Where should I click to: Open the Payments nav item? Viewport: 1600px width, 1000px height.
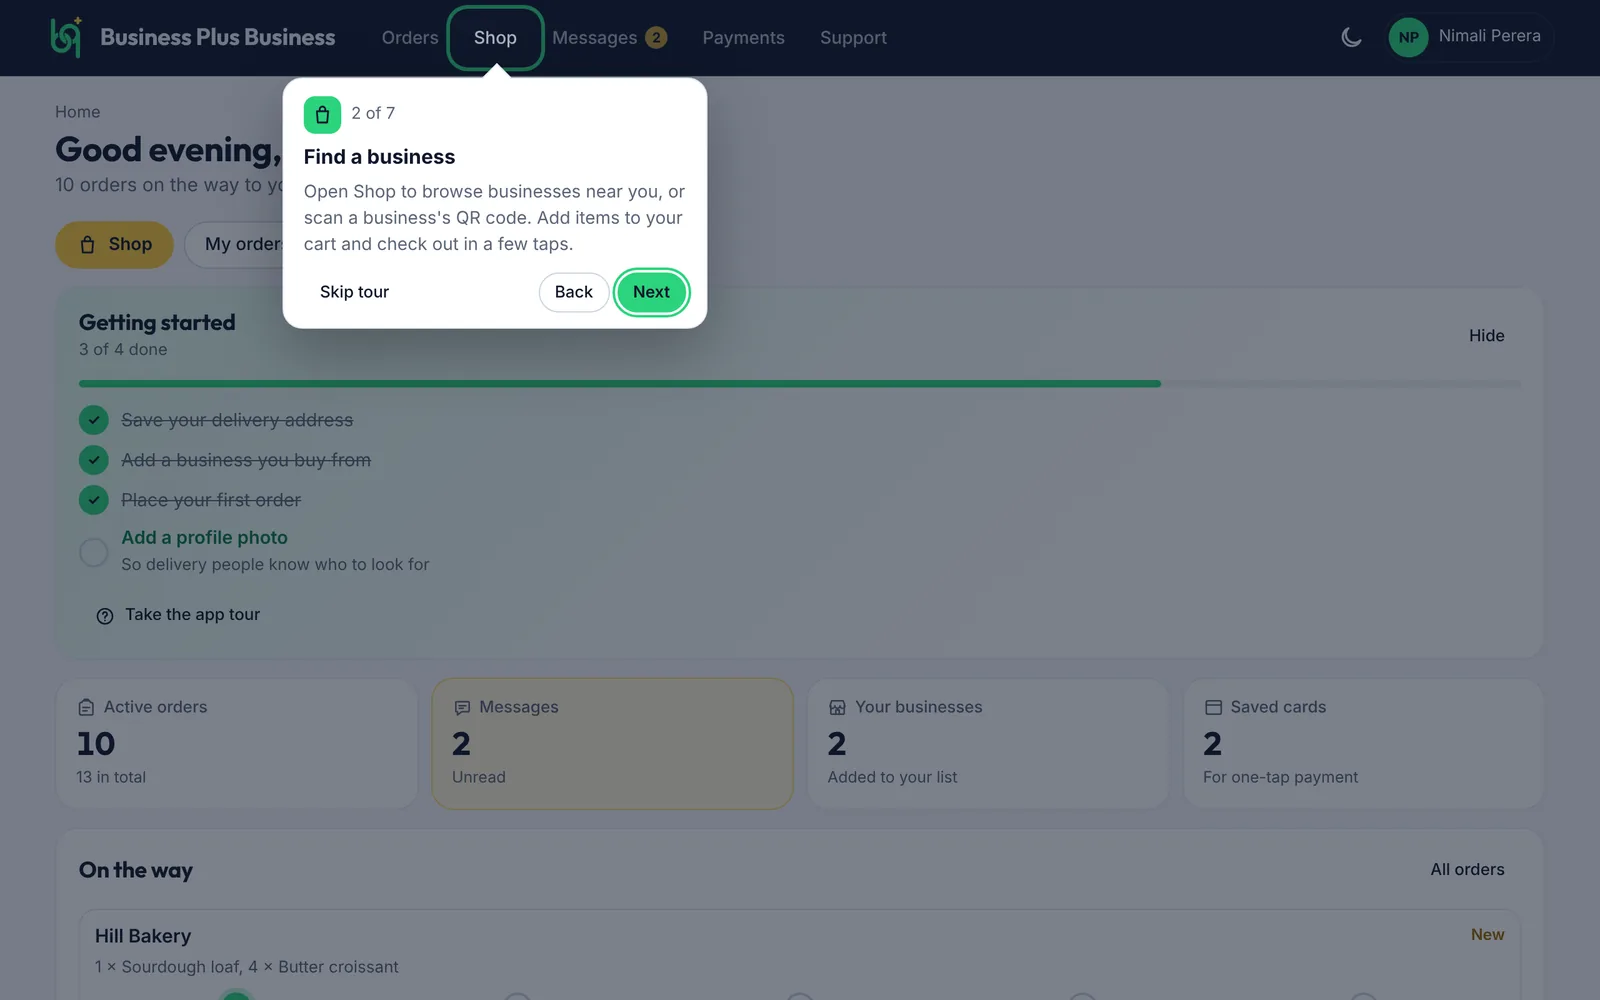(743, 38)
